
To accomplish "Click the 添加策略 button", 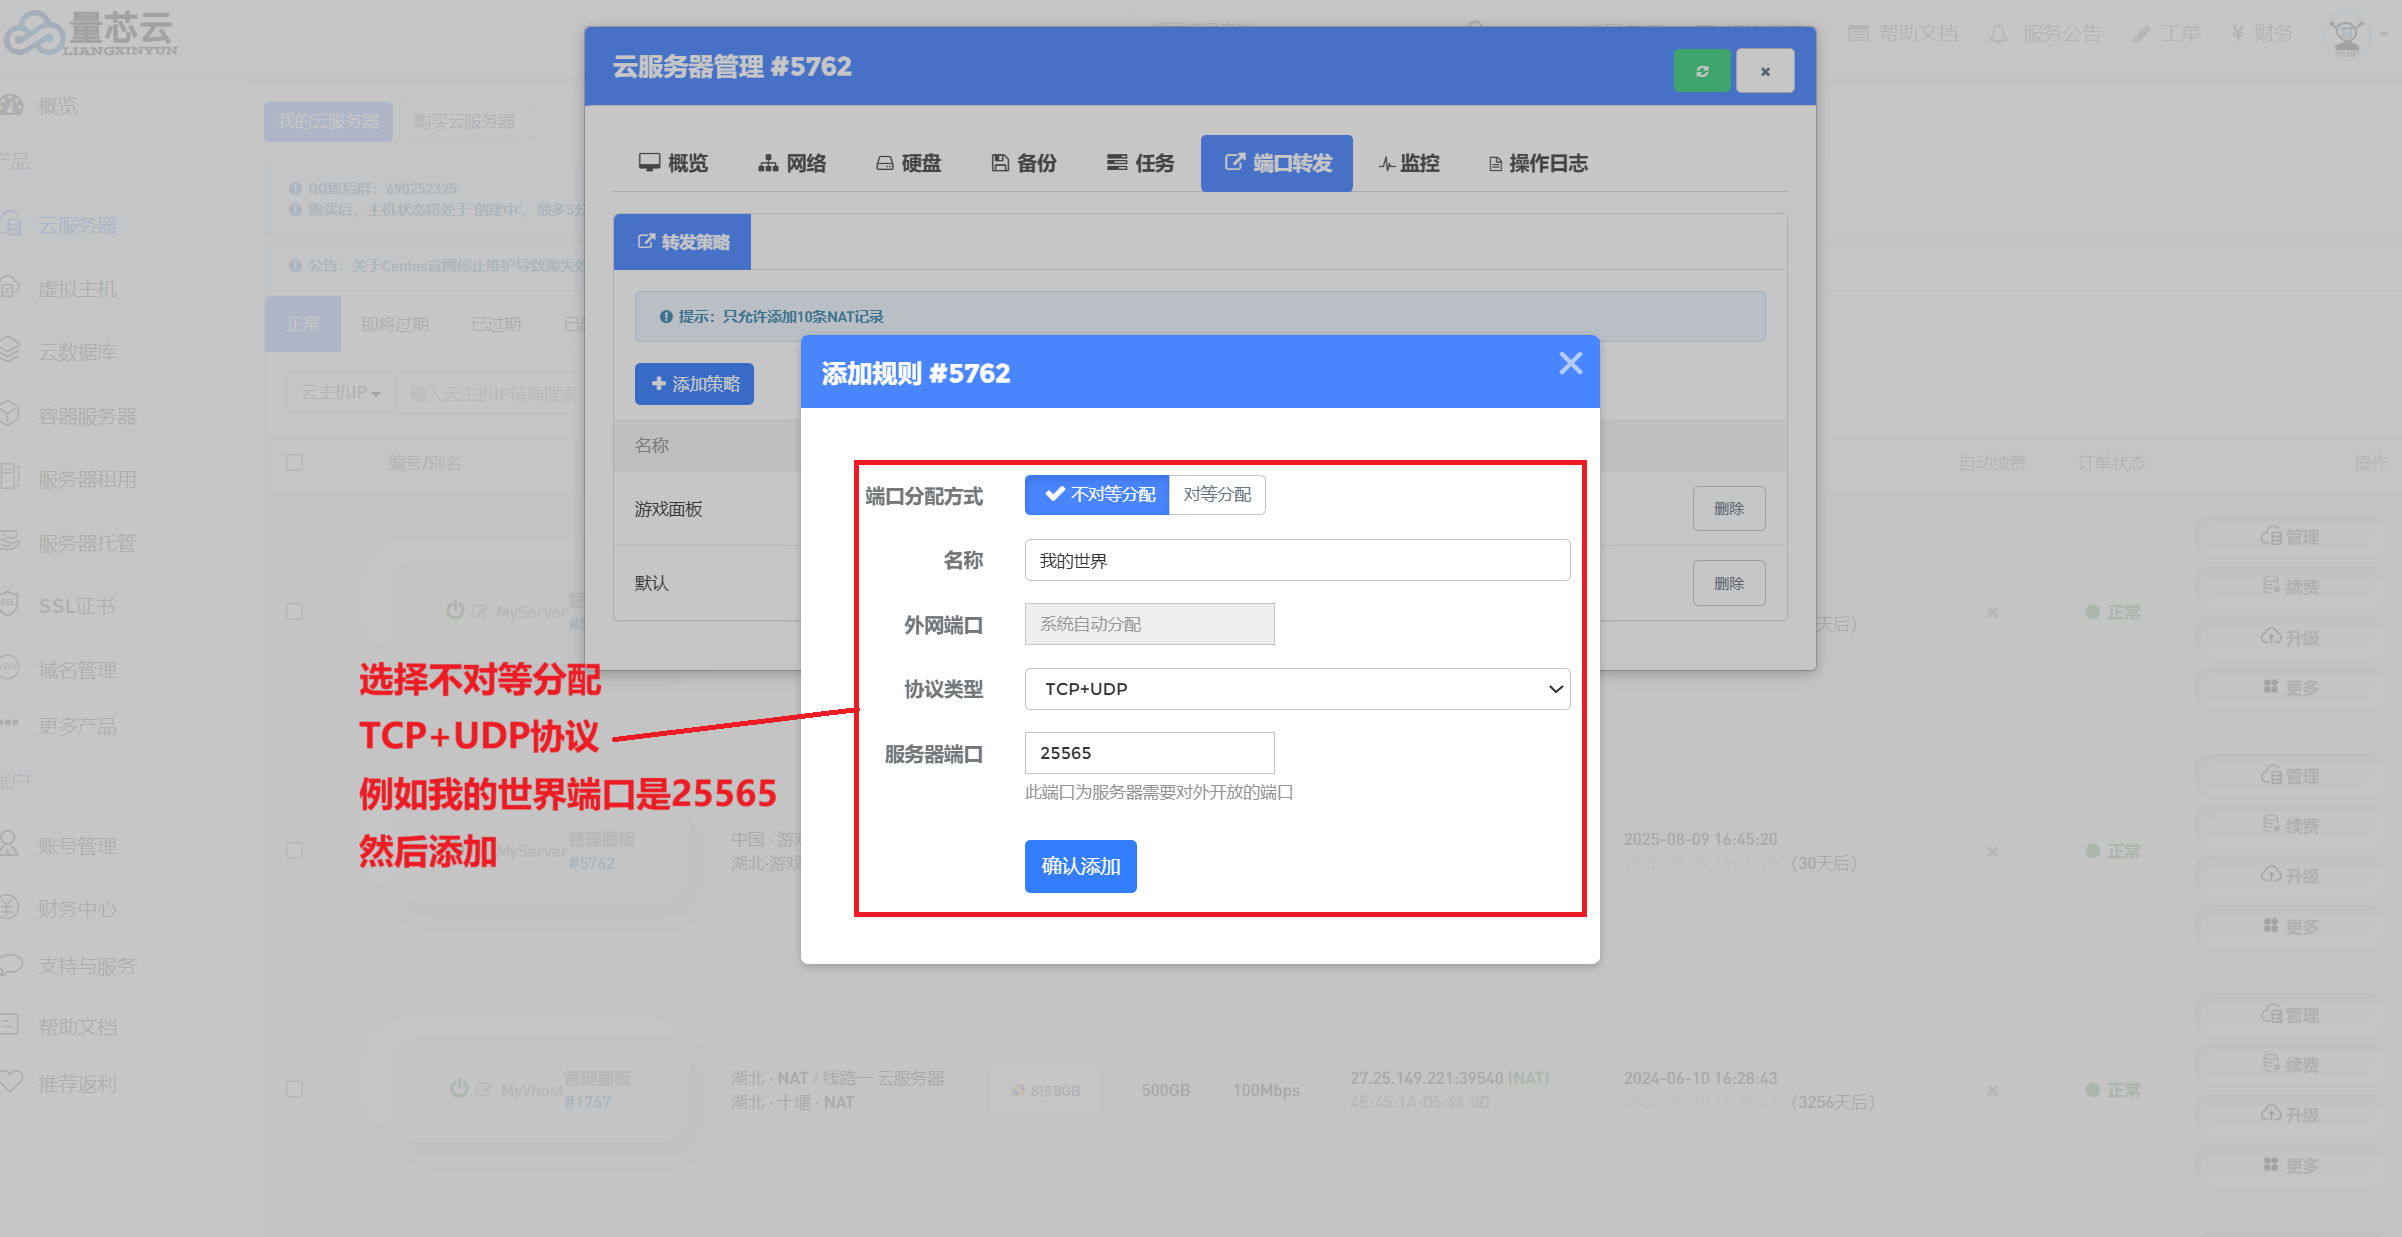I will point(695,384).
